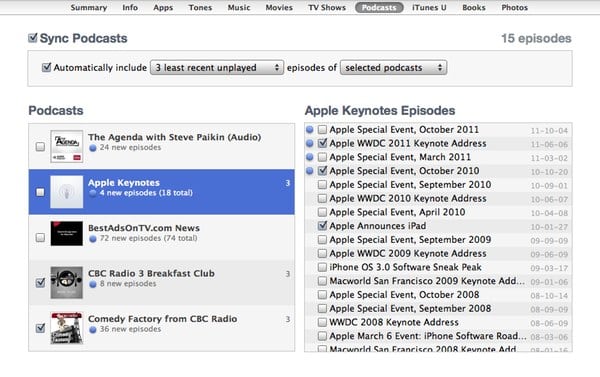Screen dimensions: 600x377
Task: Select 'The Agenda with Steve Paikin (Audio)' title
Action: pos(174,137)
